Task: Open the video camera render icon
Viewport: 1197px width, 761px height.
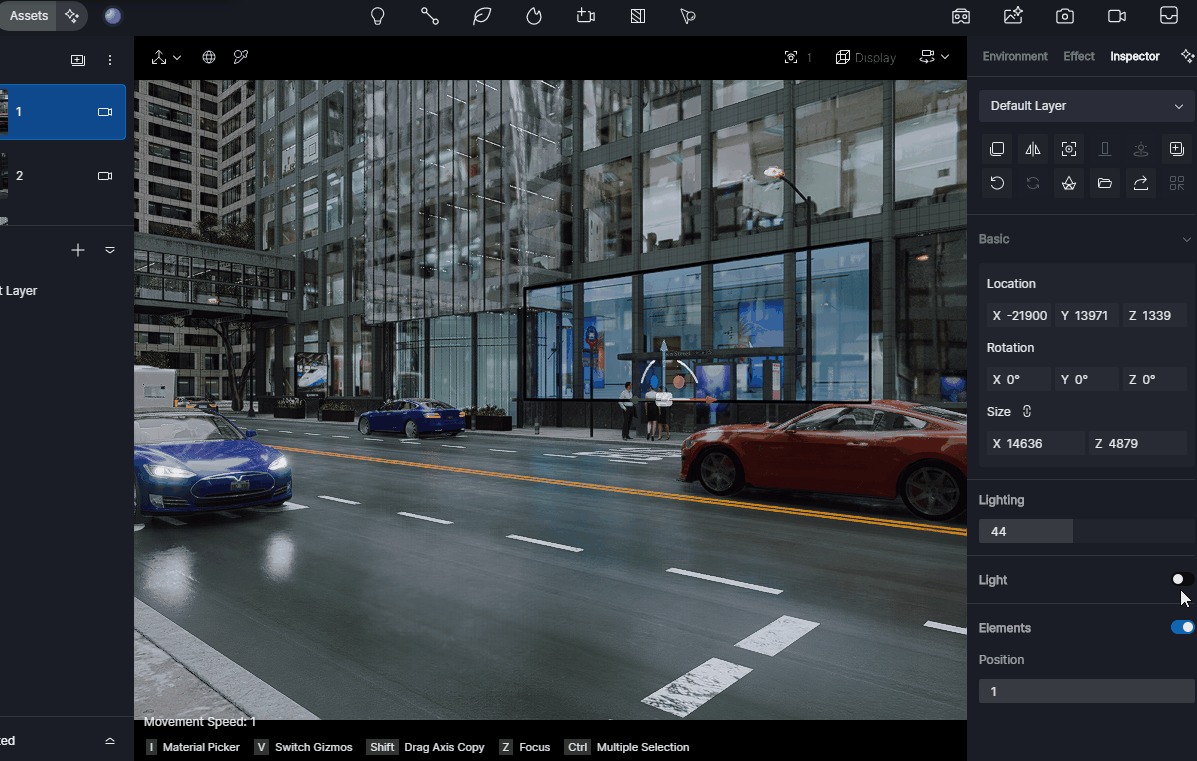Action: (x=1117, y=16)
